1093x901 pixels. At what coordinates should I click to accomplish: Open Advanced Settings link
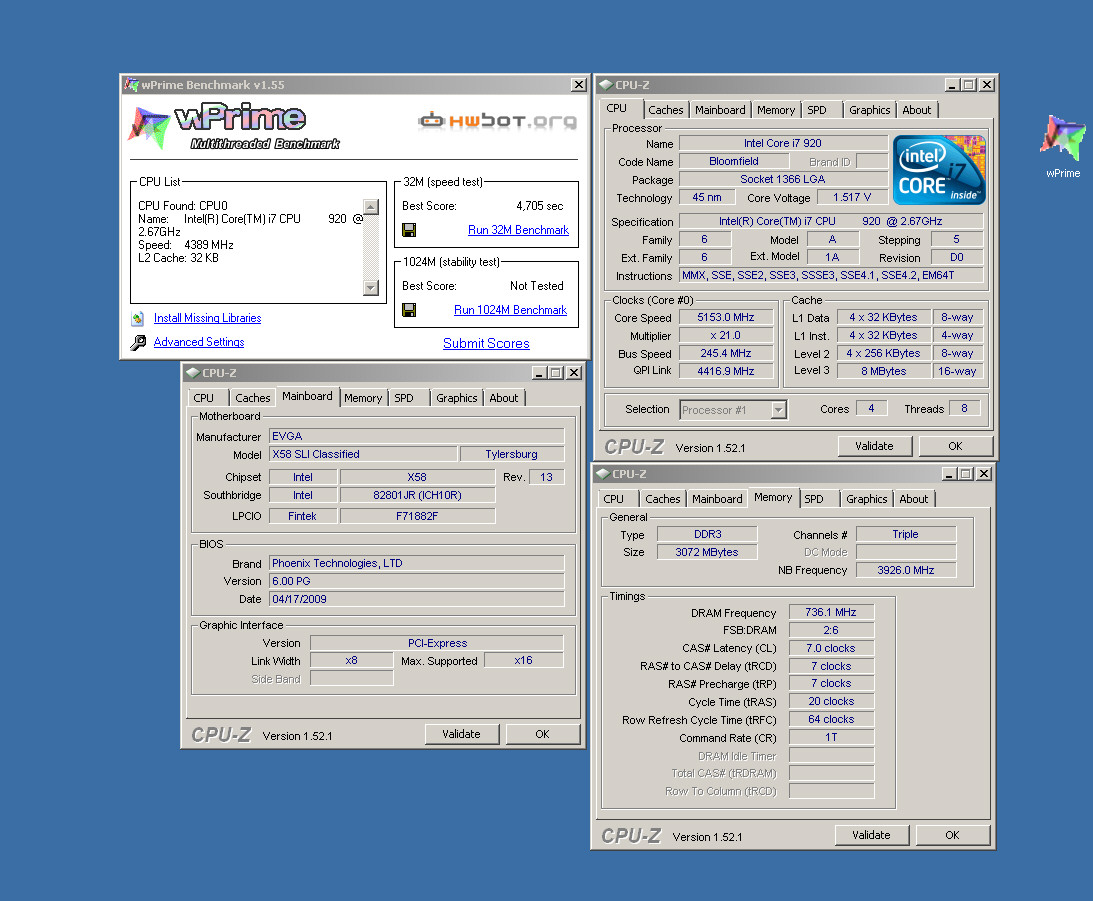pos(199,342)
